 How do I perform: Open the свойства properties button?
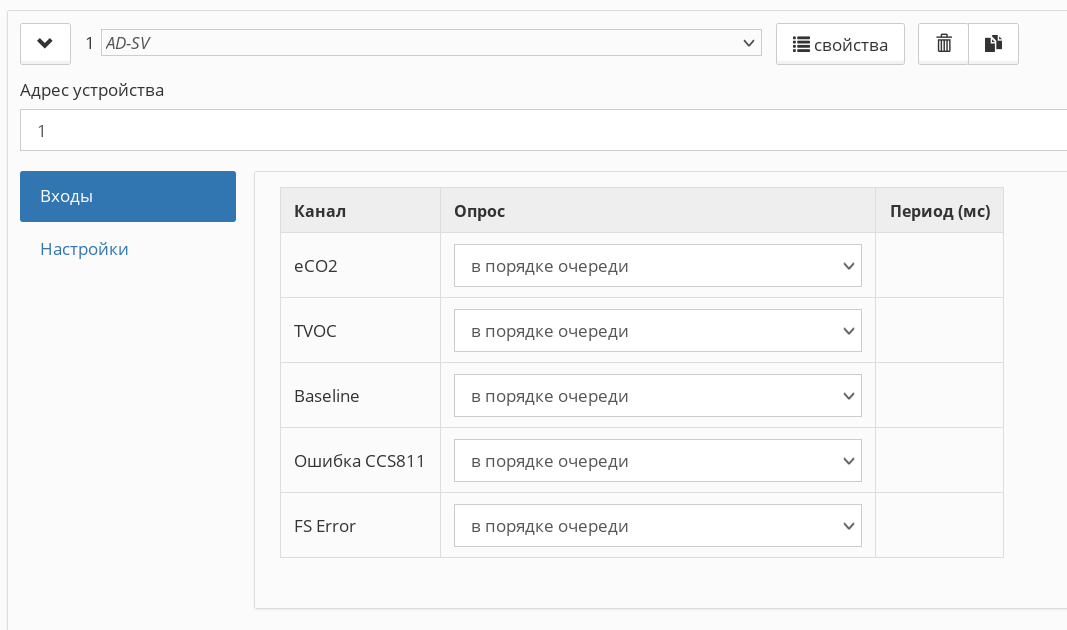click(840, 44)
